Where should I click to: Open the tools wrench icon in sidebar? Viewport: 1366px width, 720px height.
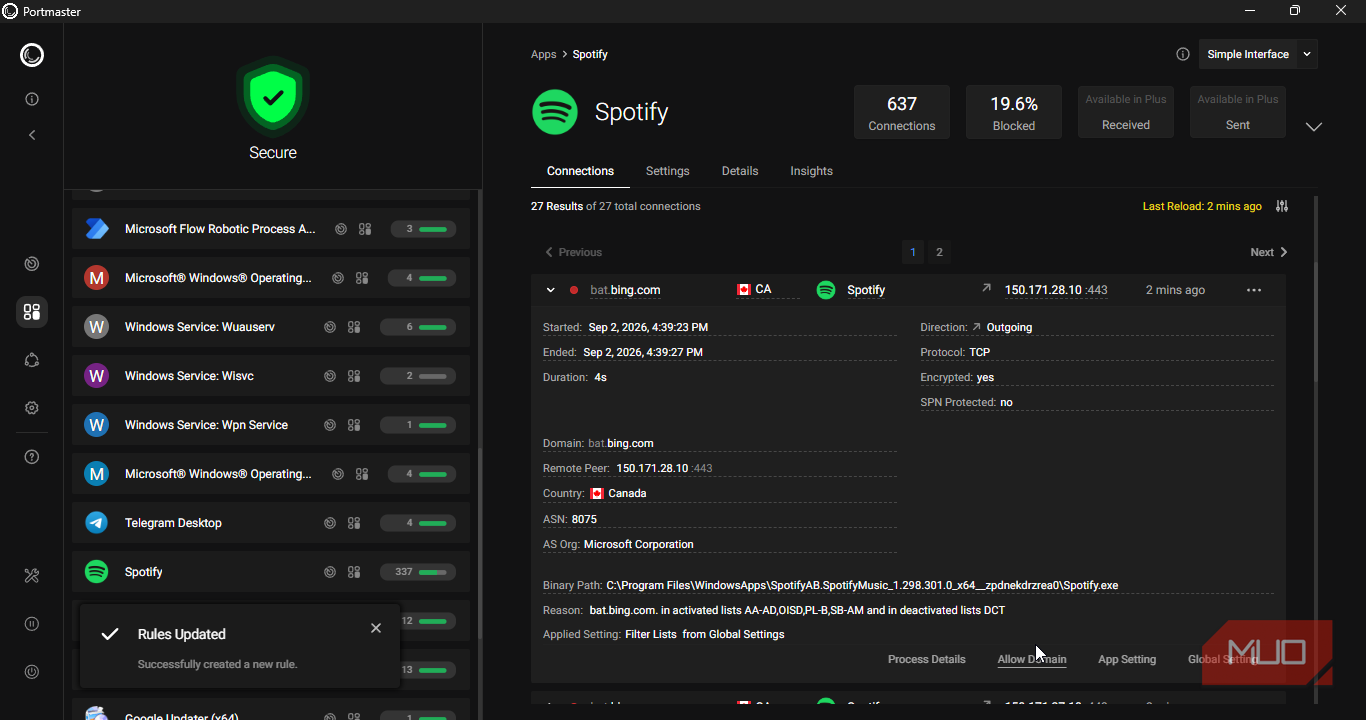(x=32, y=576)
